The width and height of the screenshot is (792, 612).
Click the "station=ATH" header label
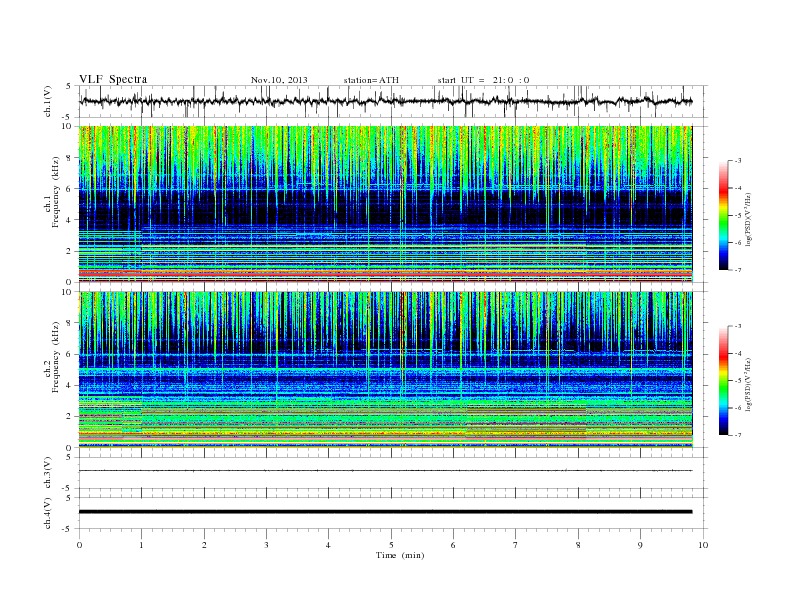tap(371, 80)
